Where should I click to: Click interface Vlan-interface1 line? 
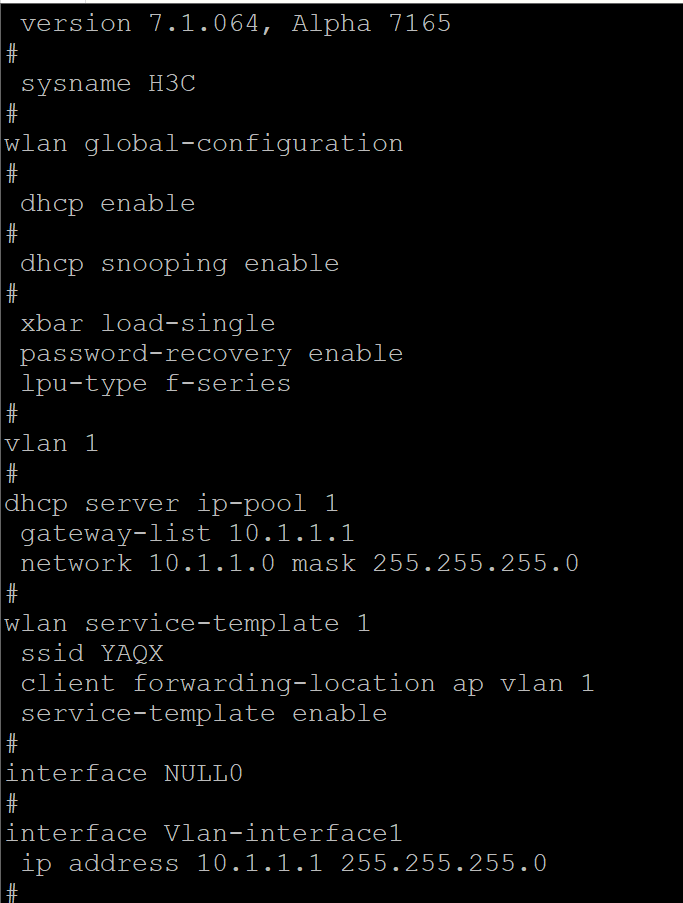(204, 833)
